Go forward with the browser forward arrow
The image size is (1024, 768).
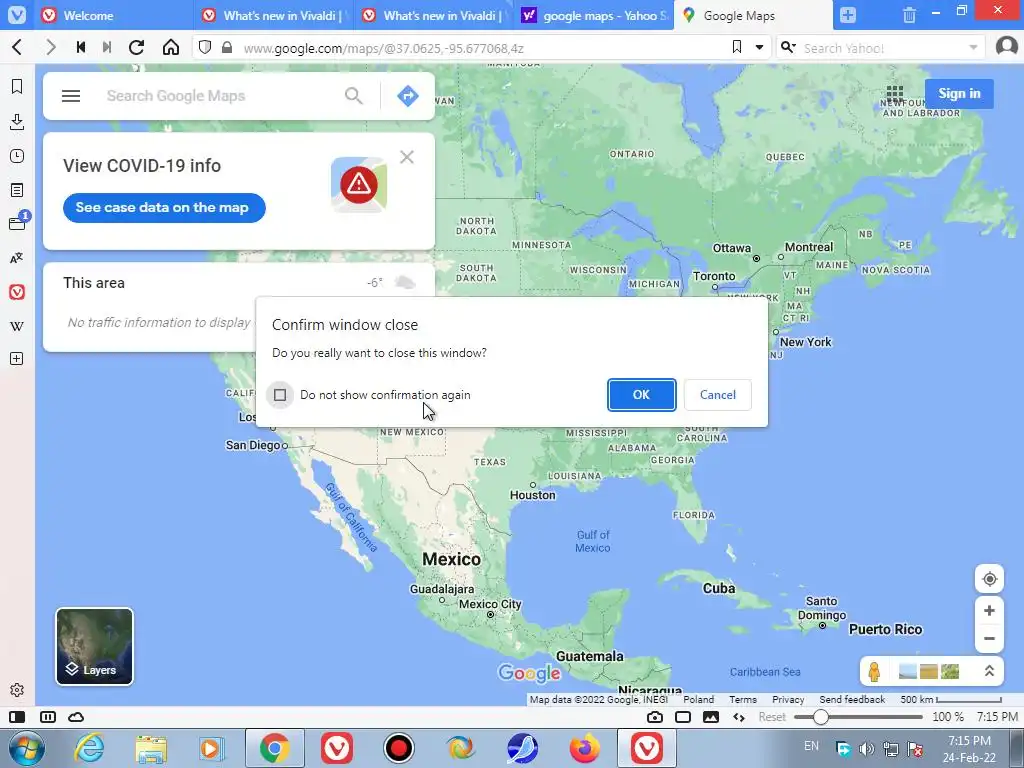click(50, 47)
